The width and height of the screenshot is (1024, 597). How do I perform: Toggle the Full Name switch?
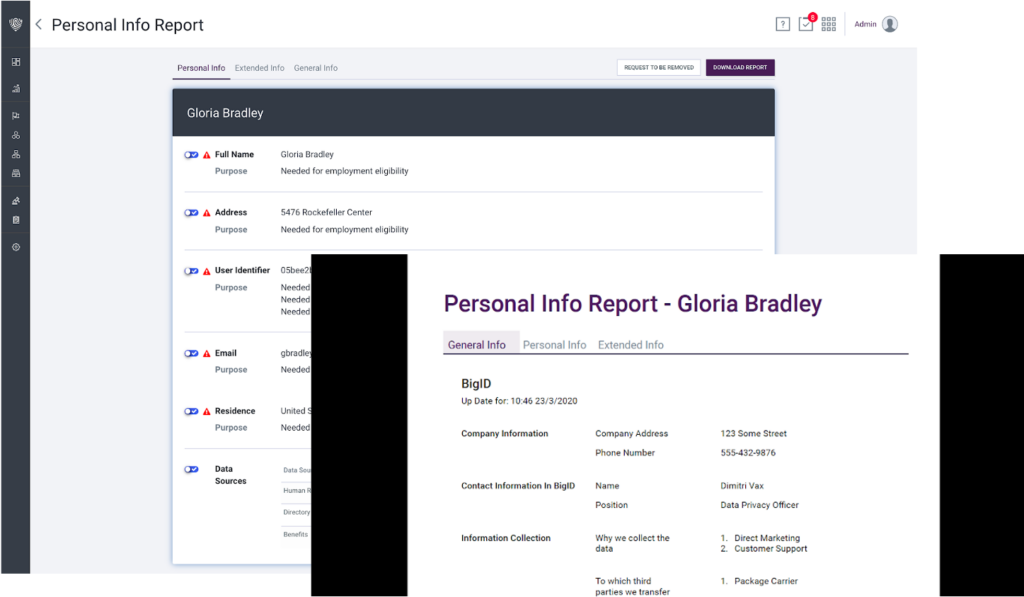[x=191, y=155]
